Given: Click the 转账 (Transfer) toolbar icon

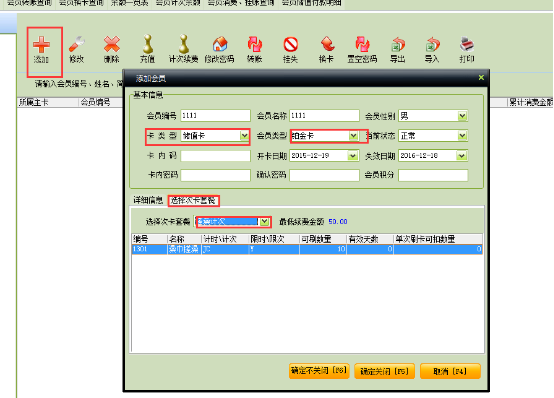Looking at the screenshot, I should pos(255,44).
